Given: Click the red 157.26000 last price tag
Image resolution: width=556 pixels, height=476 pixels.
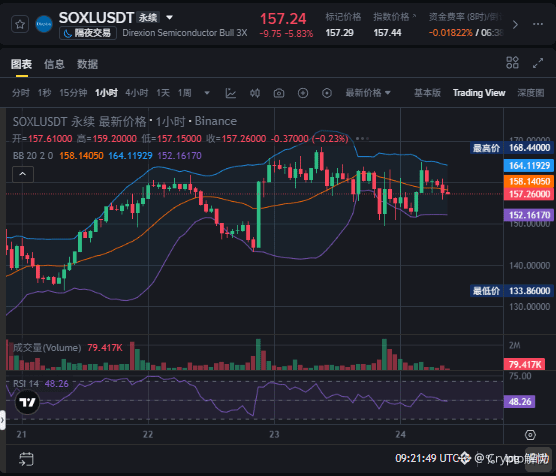Looking at the screenshot, I should point(529,194).
